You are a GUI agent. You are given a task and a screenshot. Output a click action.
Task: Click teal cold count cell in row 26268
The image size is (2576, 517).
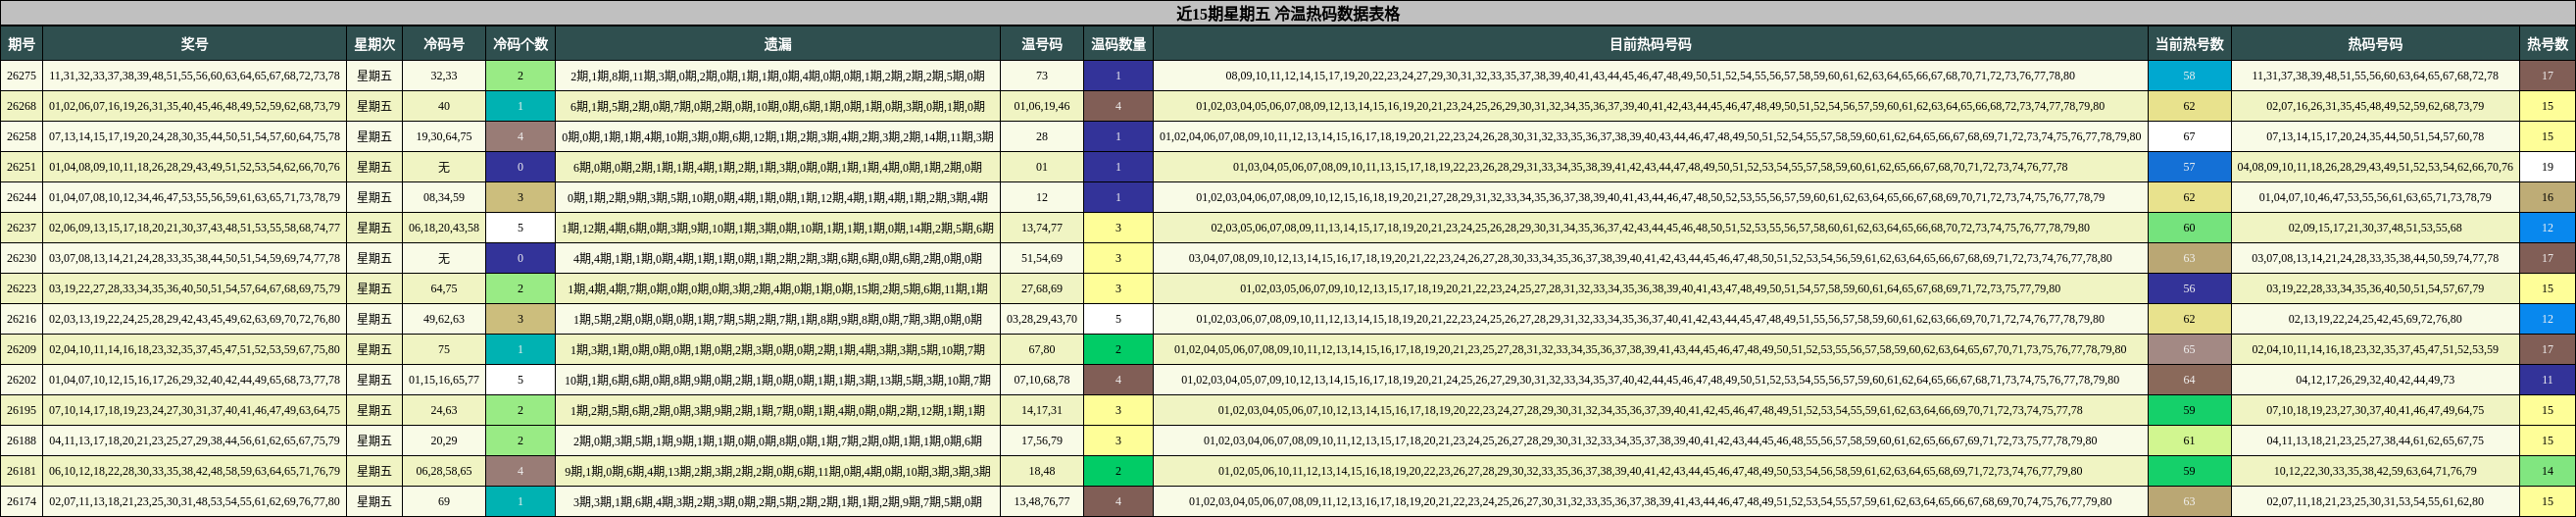520,106
